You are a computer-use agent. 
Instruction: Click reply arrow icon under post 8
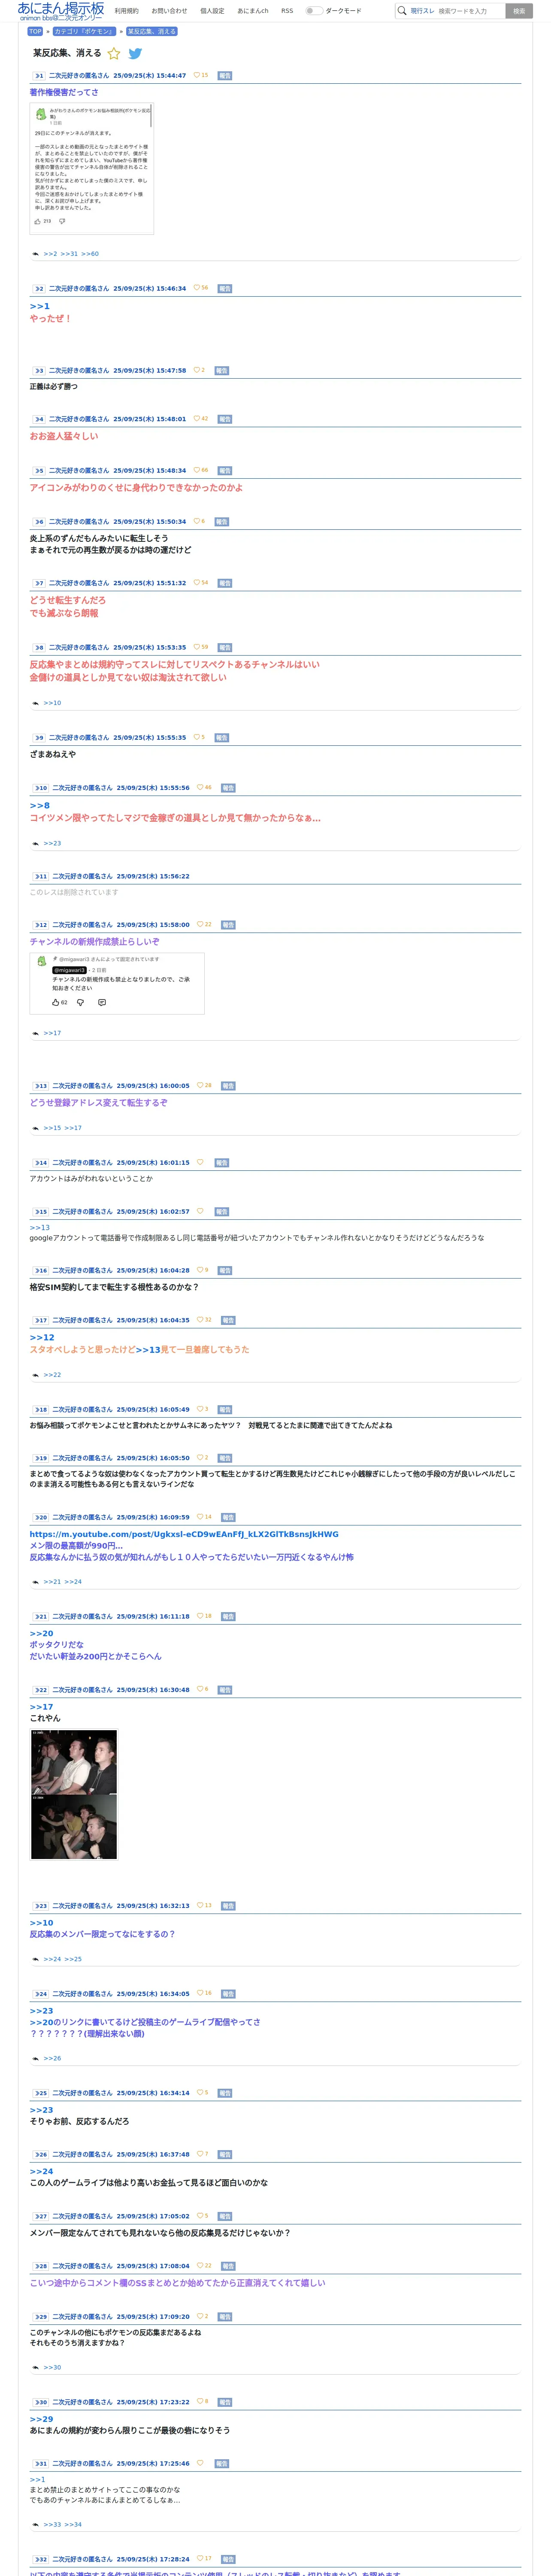pos(36,703)
